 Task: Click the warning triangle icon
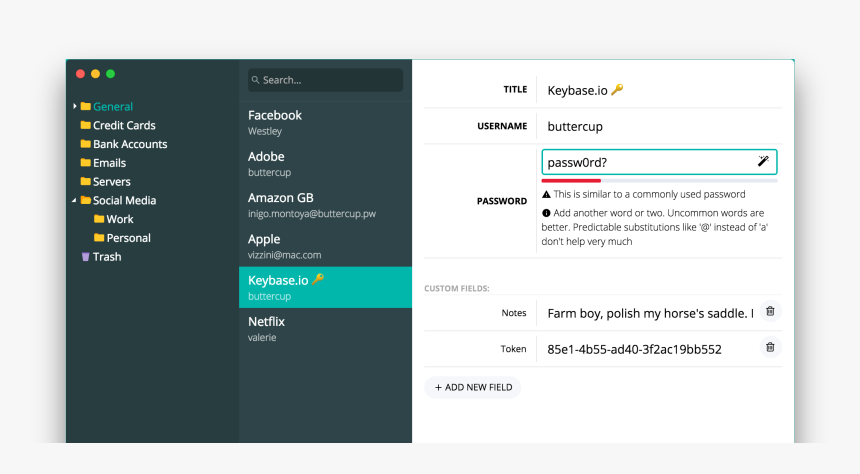click(546, 194)
